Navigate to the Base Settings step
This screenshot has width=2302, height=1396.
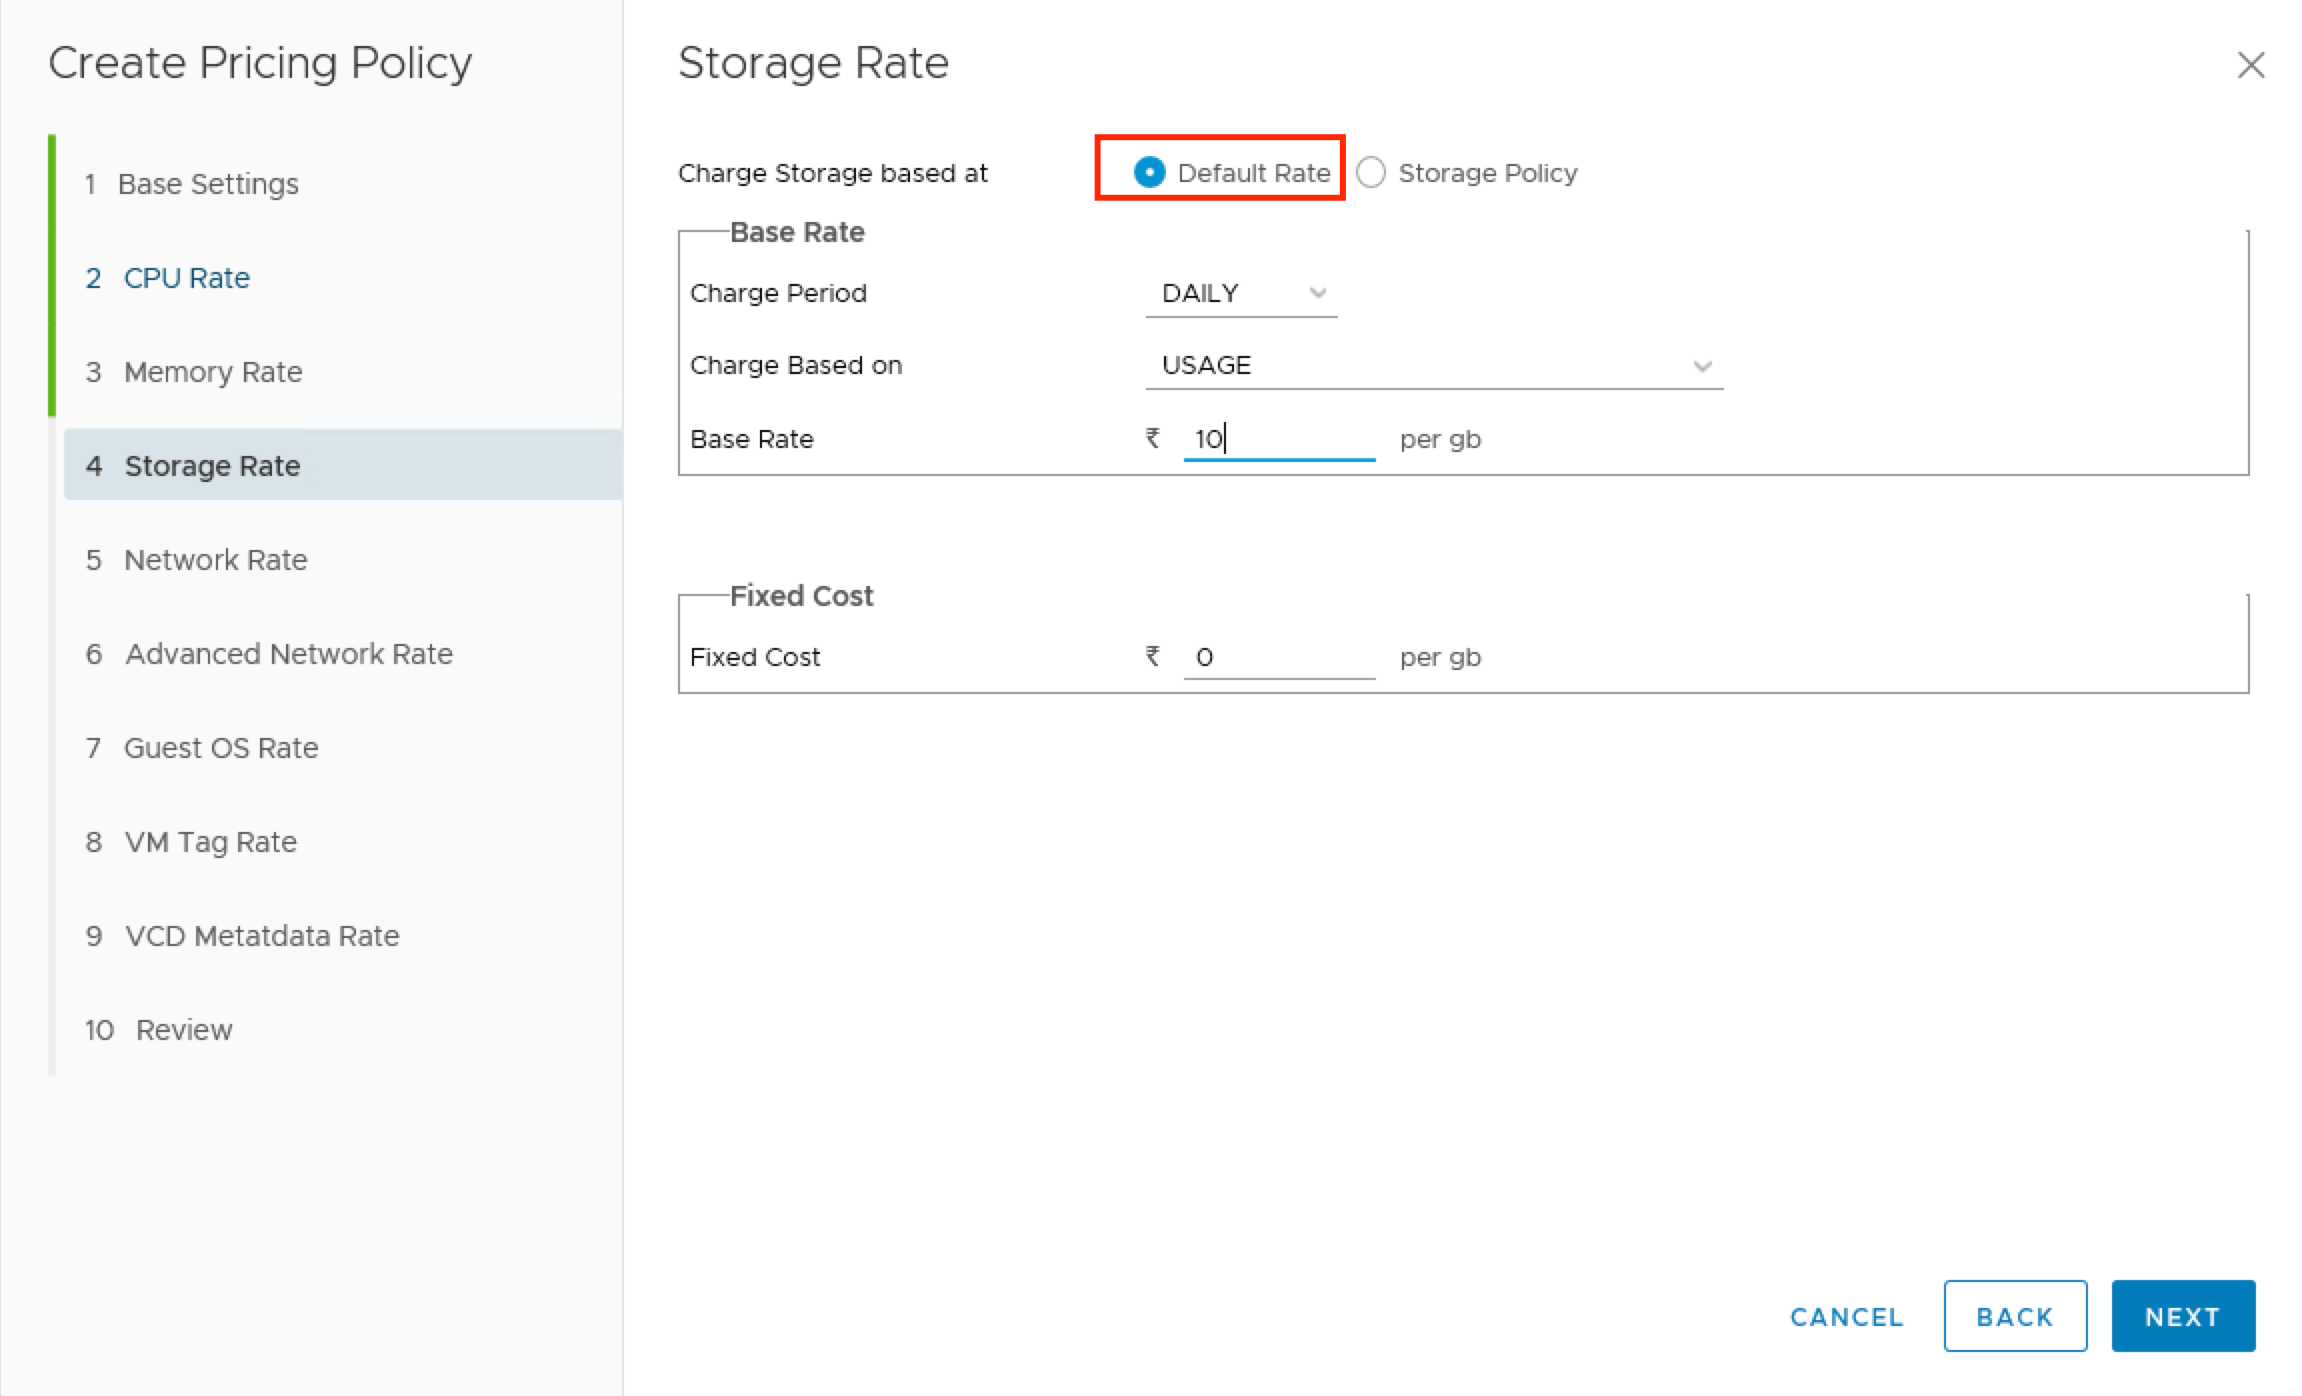(209, 183)
